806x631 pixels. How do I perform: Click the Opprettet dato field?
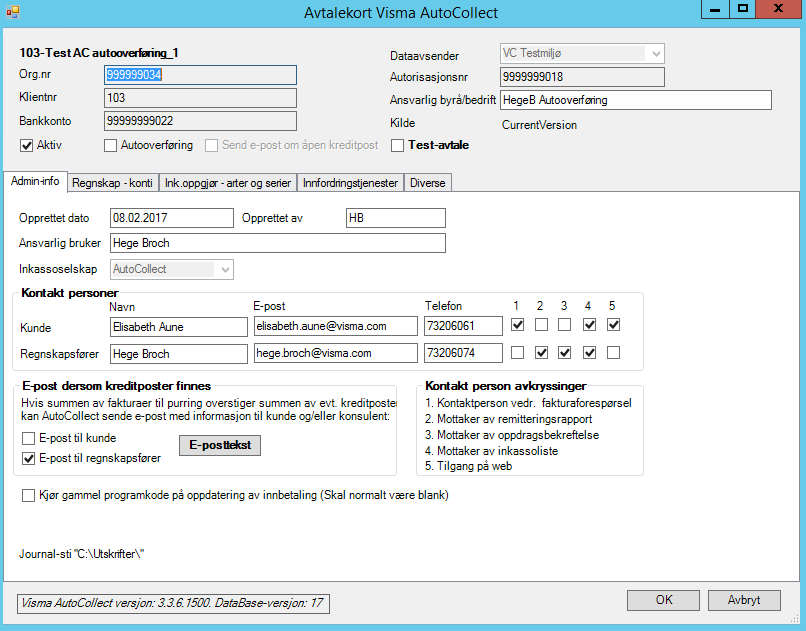[x=172, y=218]
